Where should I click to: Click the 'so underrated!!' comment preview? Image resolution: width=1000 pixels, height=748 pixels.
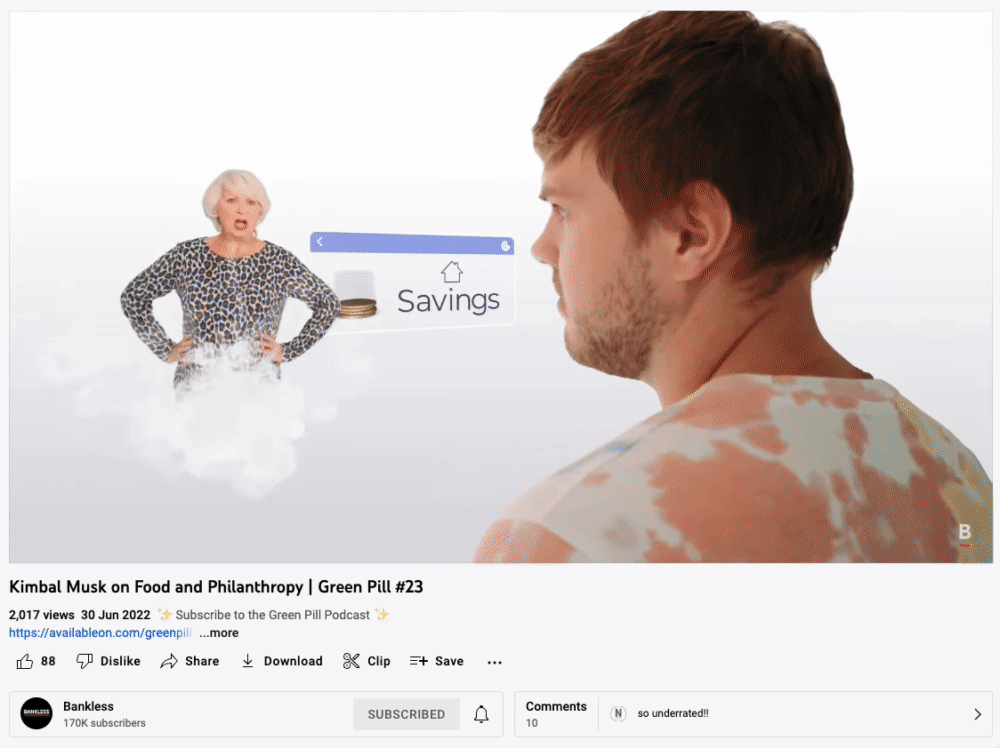[x=673, y=714]
